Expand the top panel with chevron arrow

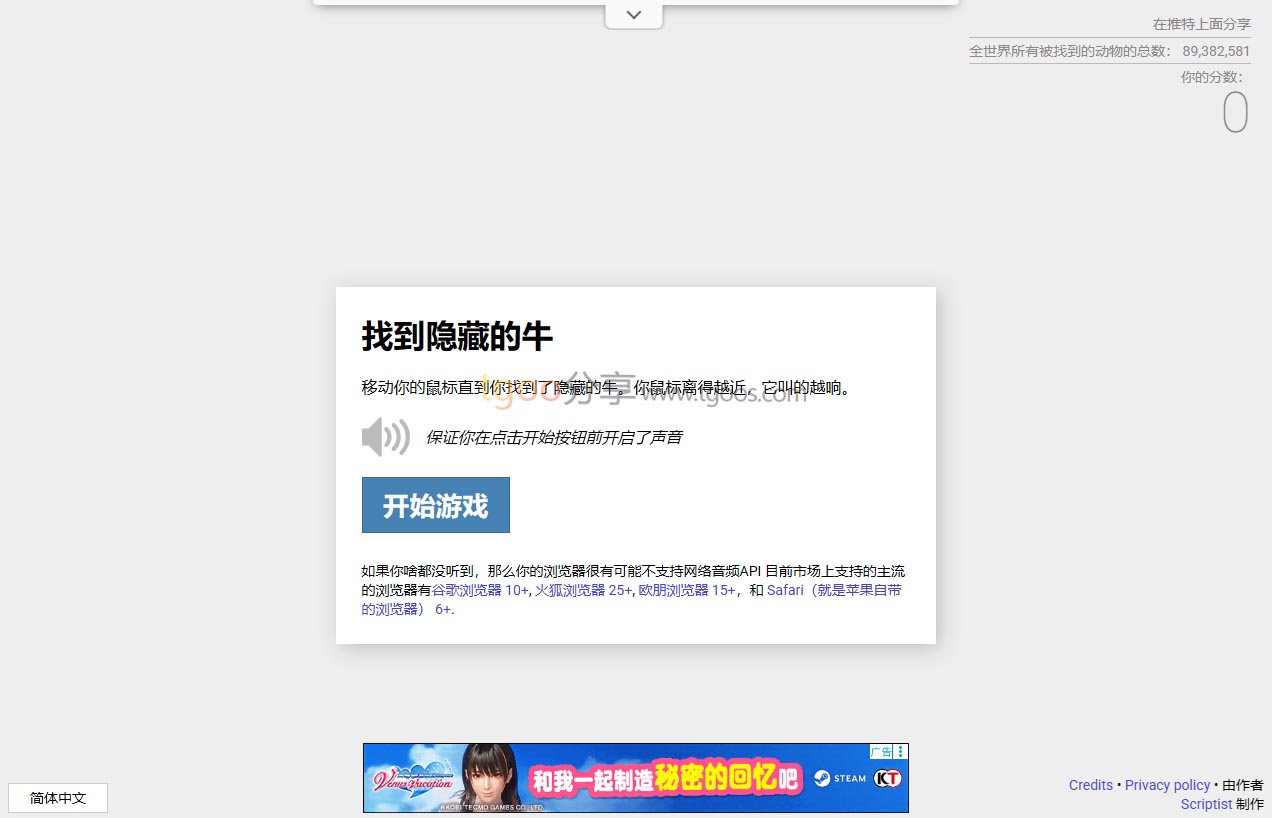[633, 15]
